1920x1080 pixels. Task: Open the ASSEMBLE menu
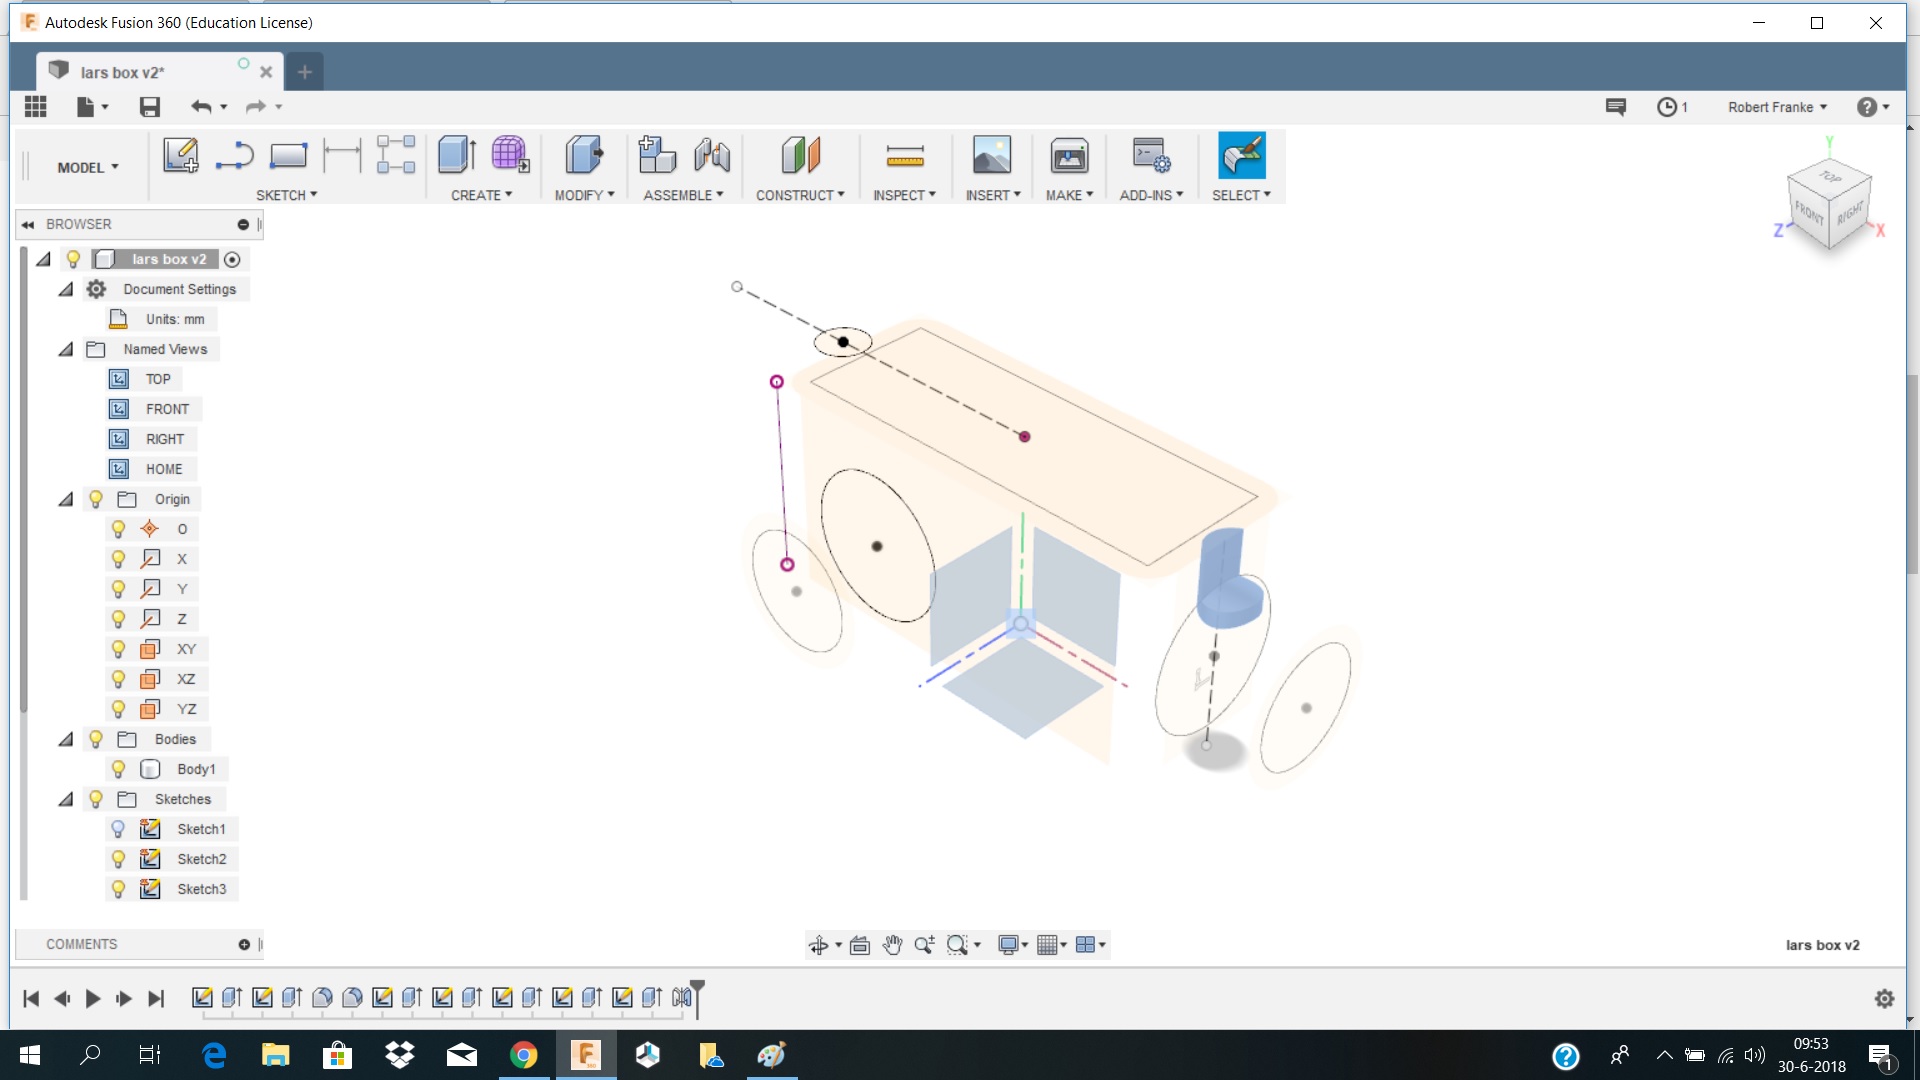[x=683, y=195]
